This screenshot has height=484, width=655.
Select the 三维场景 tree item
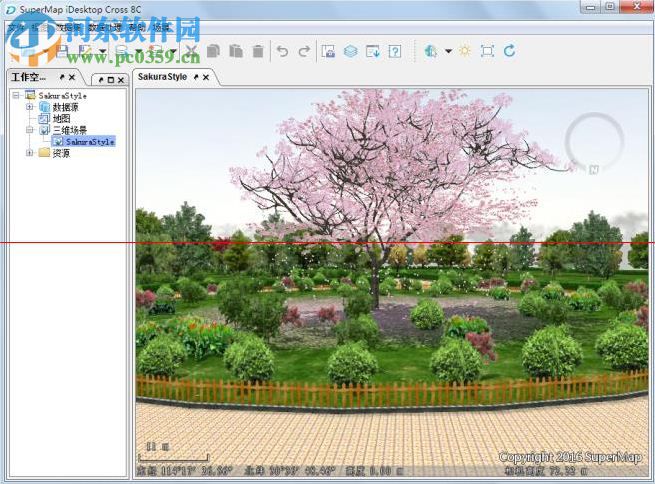tap(70, 130)
